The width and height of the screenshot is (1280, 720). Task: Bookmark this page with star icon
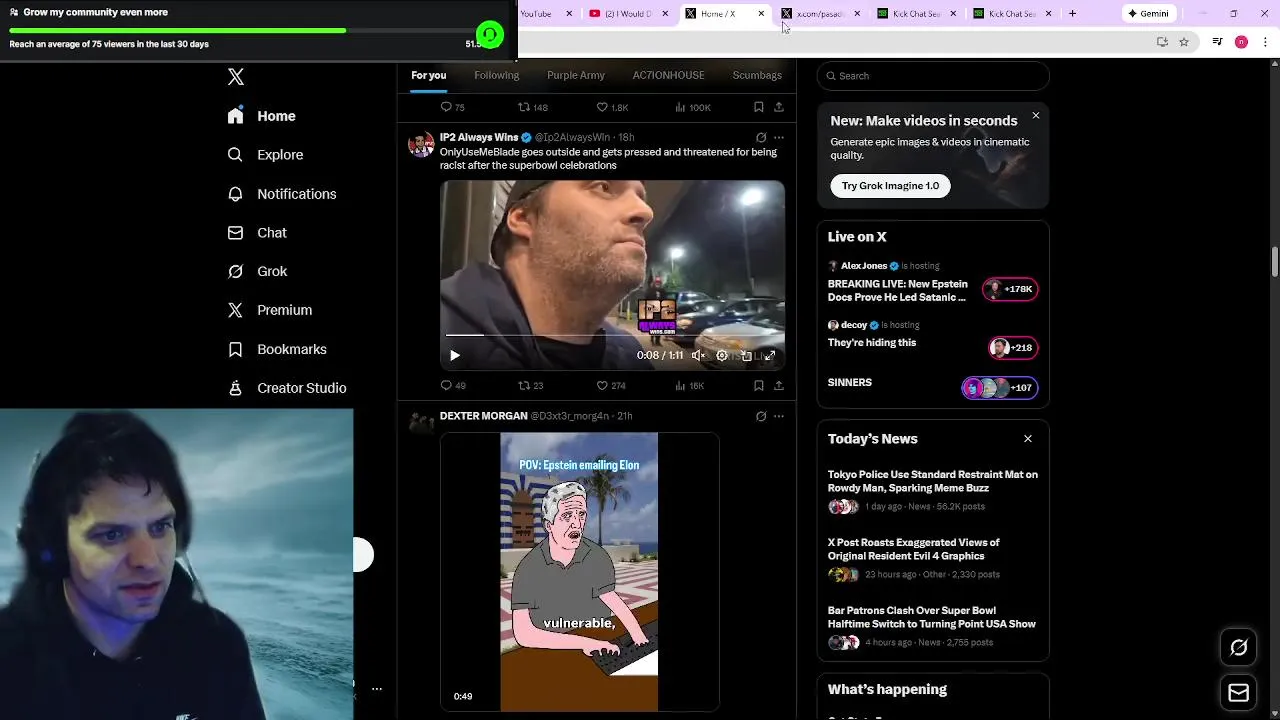[1184, 42]
